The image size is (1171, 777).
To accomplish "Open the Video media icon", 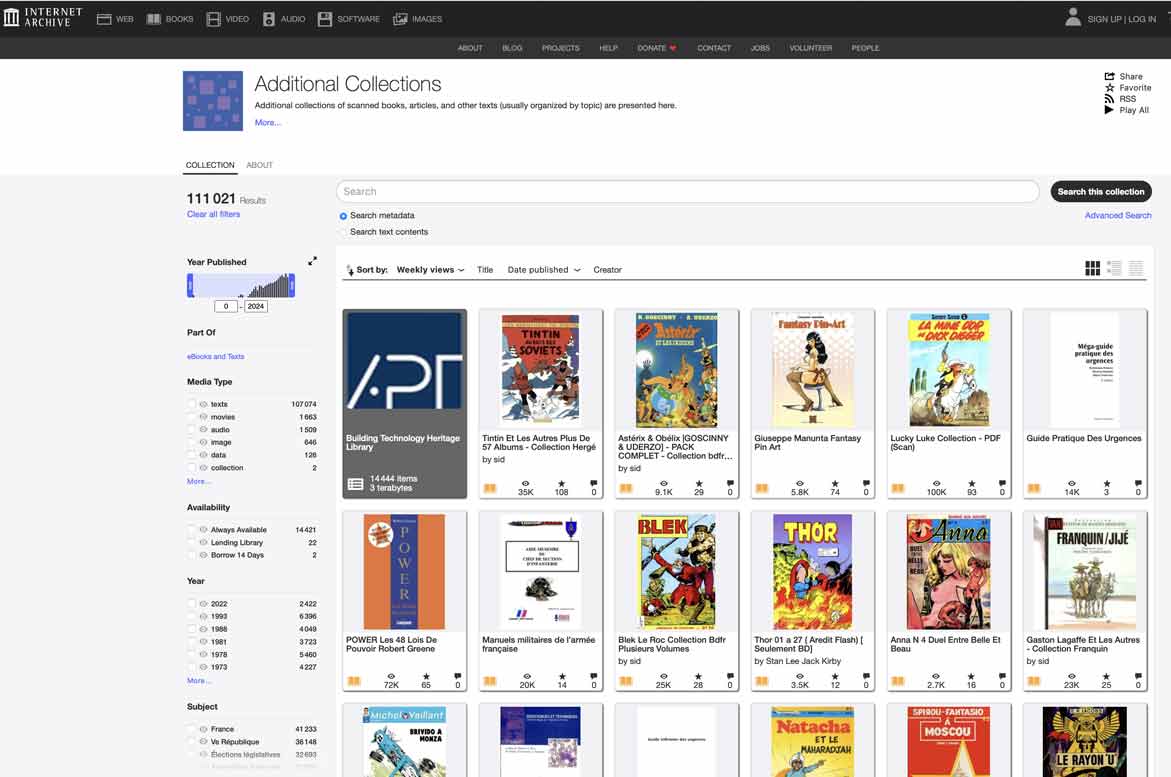I will (x=213, y=19).
